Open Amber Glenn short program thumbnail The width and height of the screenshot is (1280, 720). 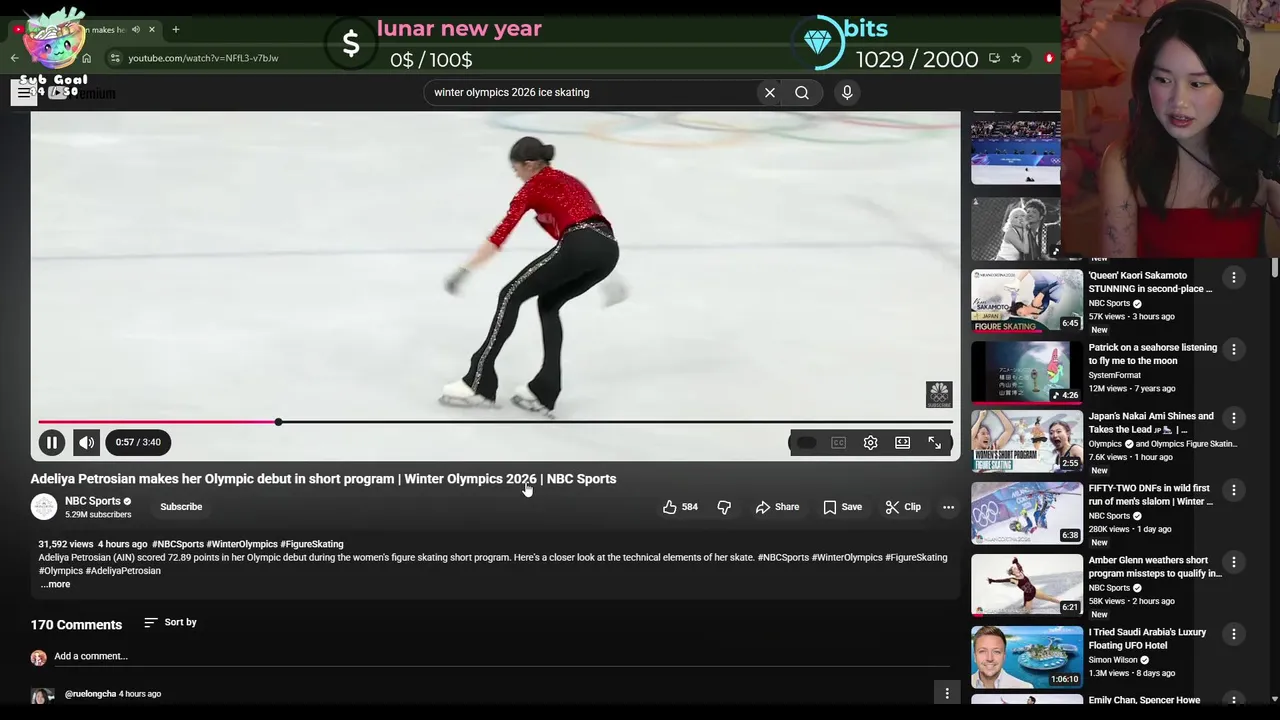pyautogui.click(x=1027, y=584)
